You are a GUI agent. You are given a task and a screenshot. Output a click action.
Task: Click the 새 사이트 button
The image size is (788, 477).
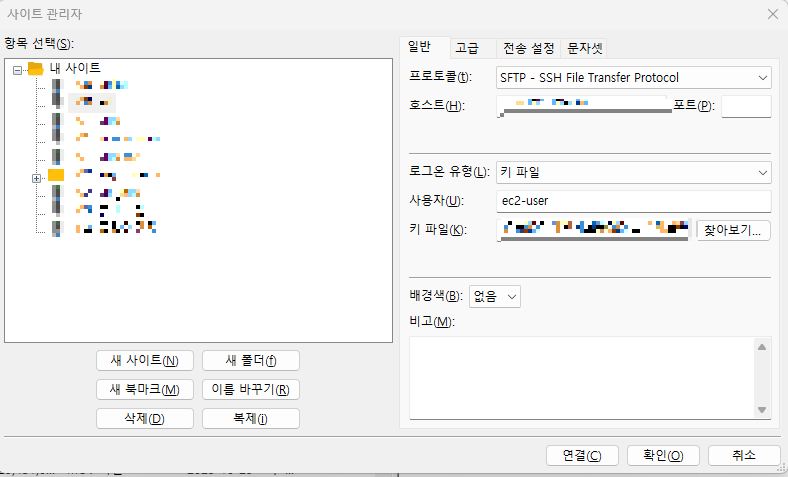[x=145, y=360]
